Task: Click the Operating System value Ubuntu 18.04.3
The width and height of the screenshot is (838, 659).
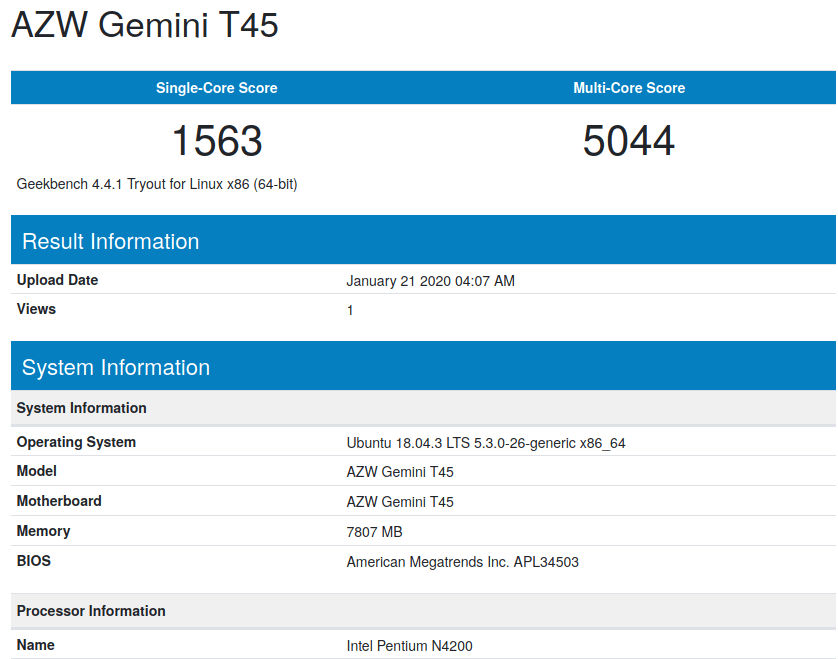Action: pos(486,443)
